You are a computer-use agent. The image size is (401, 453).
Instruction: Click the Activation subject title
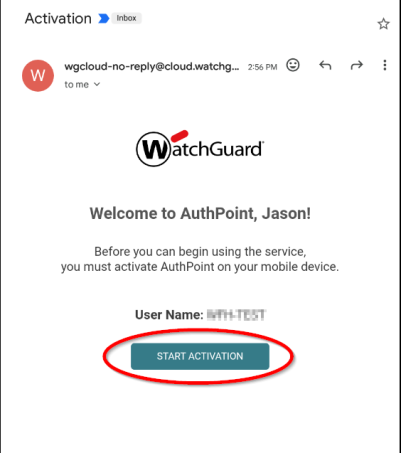click(58, 18)
